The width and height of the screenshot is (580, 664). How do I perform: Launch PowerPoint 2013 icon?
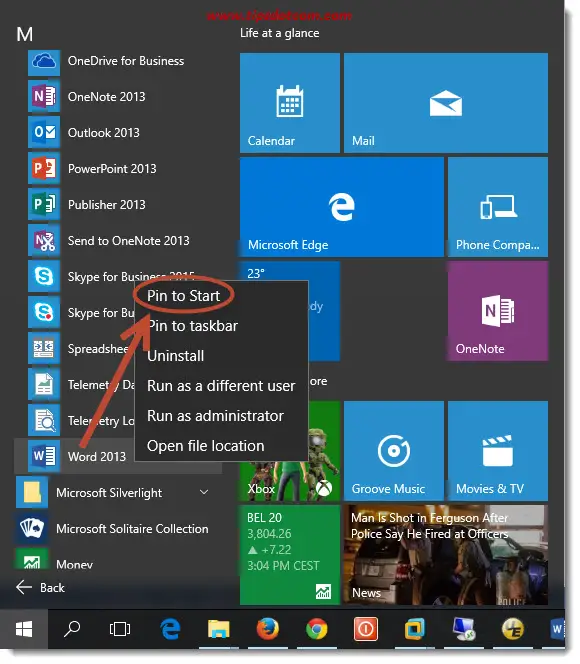pos(44,169)
